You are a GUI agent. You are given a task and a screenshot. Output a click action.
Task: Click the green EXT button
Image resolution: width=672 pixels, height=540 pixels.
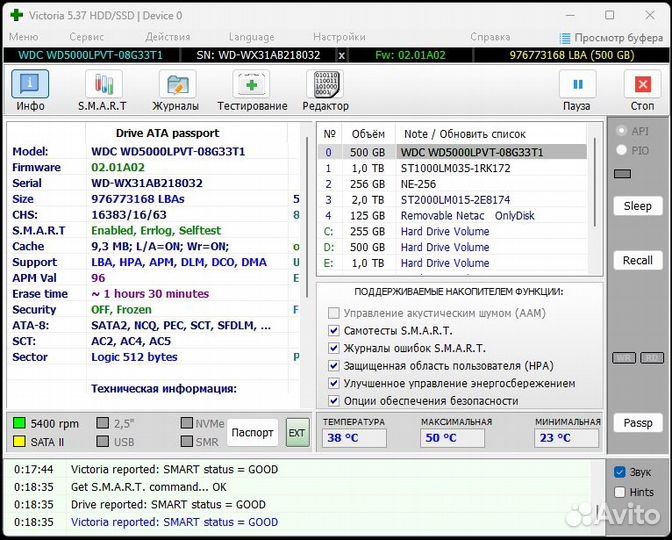pyautogui.click(x=297, y=432)
